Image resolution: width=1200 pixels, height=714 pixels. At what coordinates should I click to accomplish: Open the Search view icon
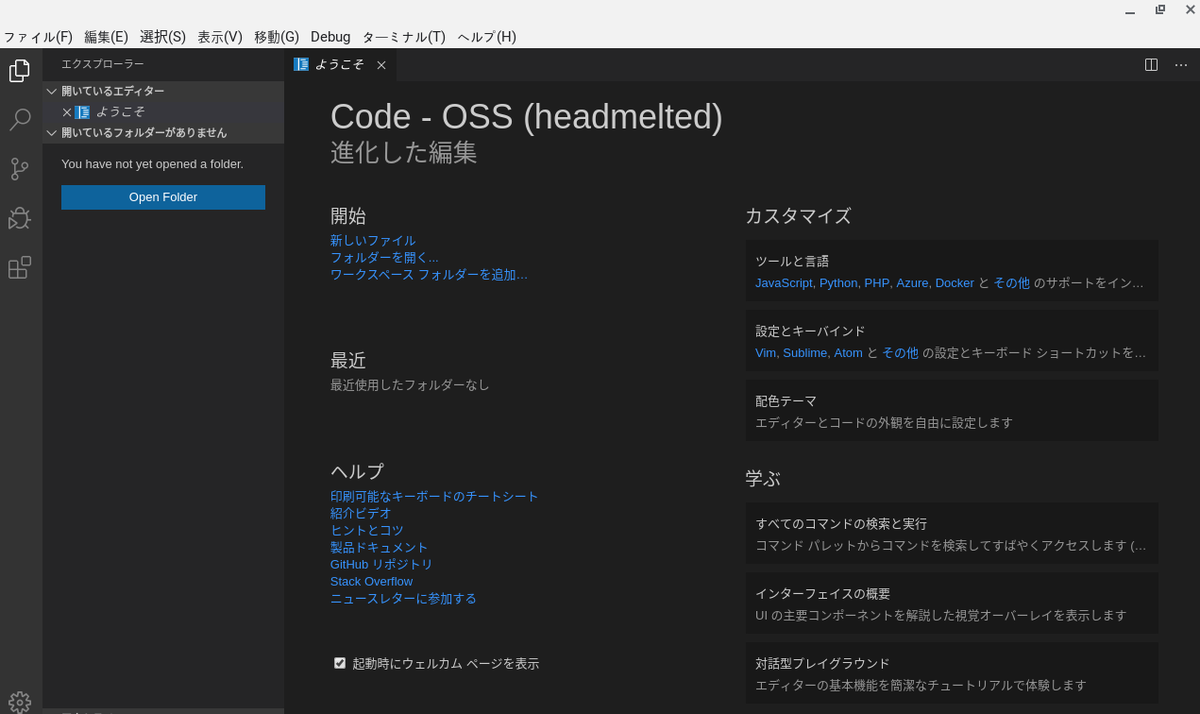tap(20, 120)
